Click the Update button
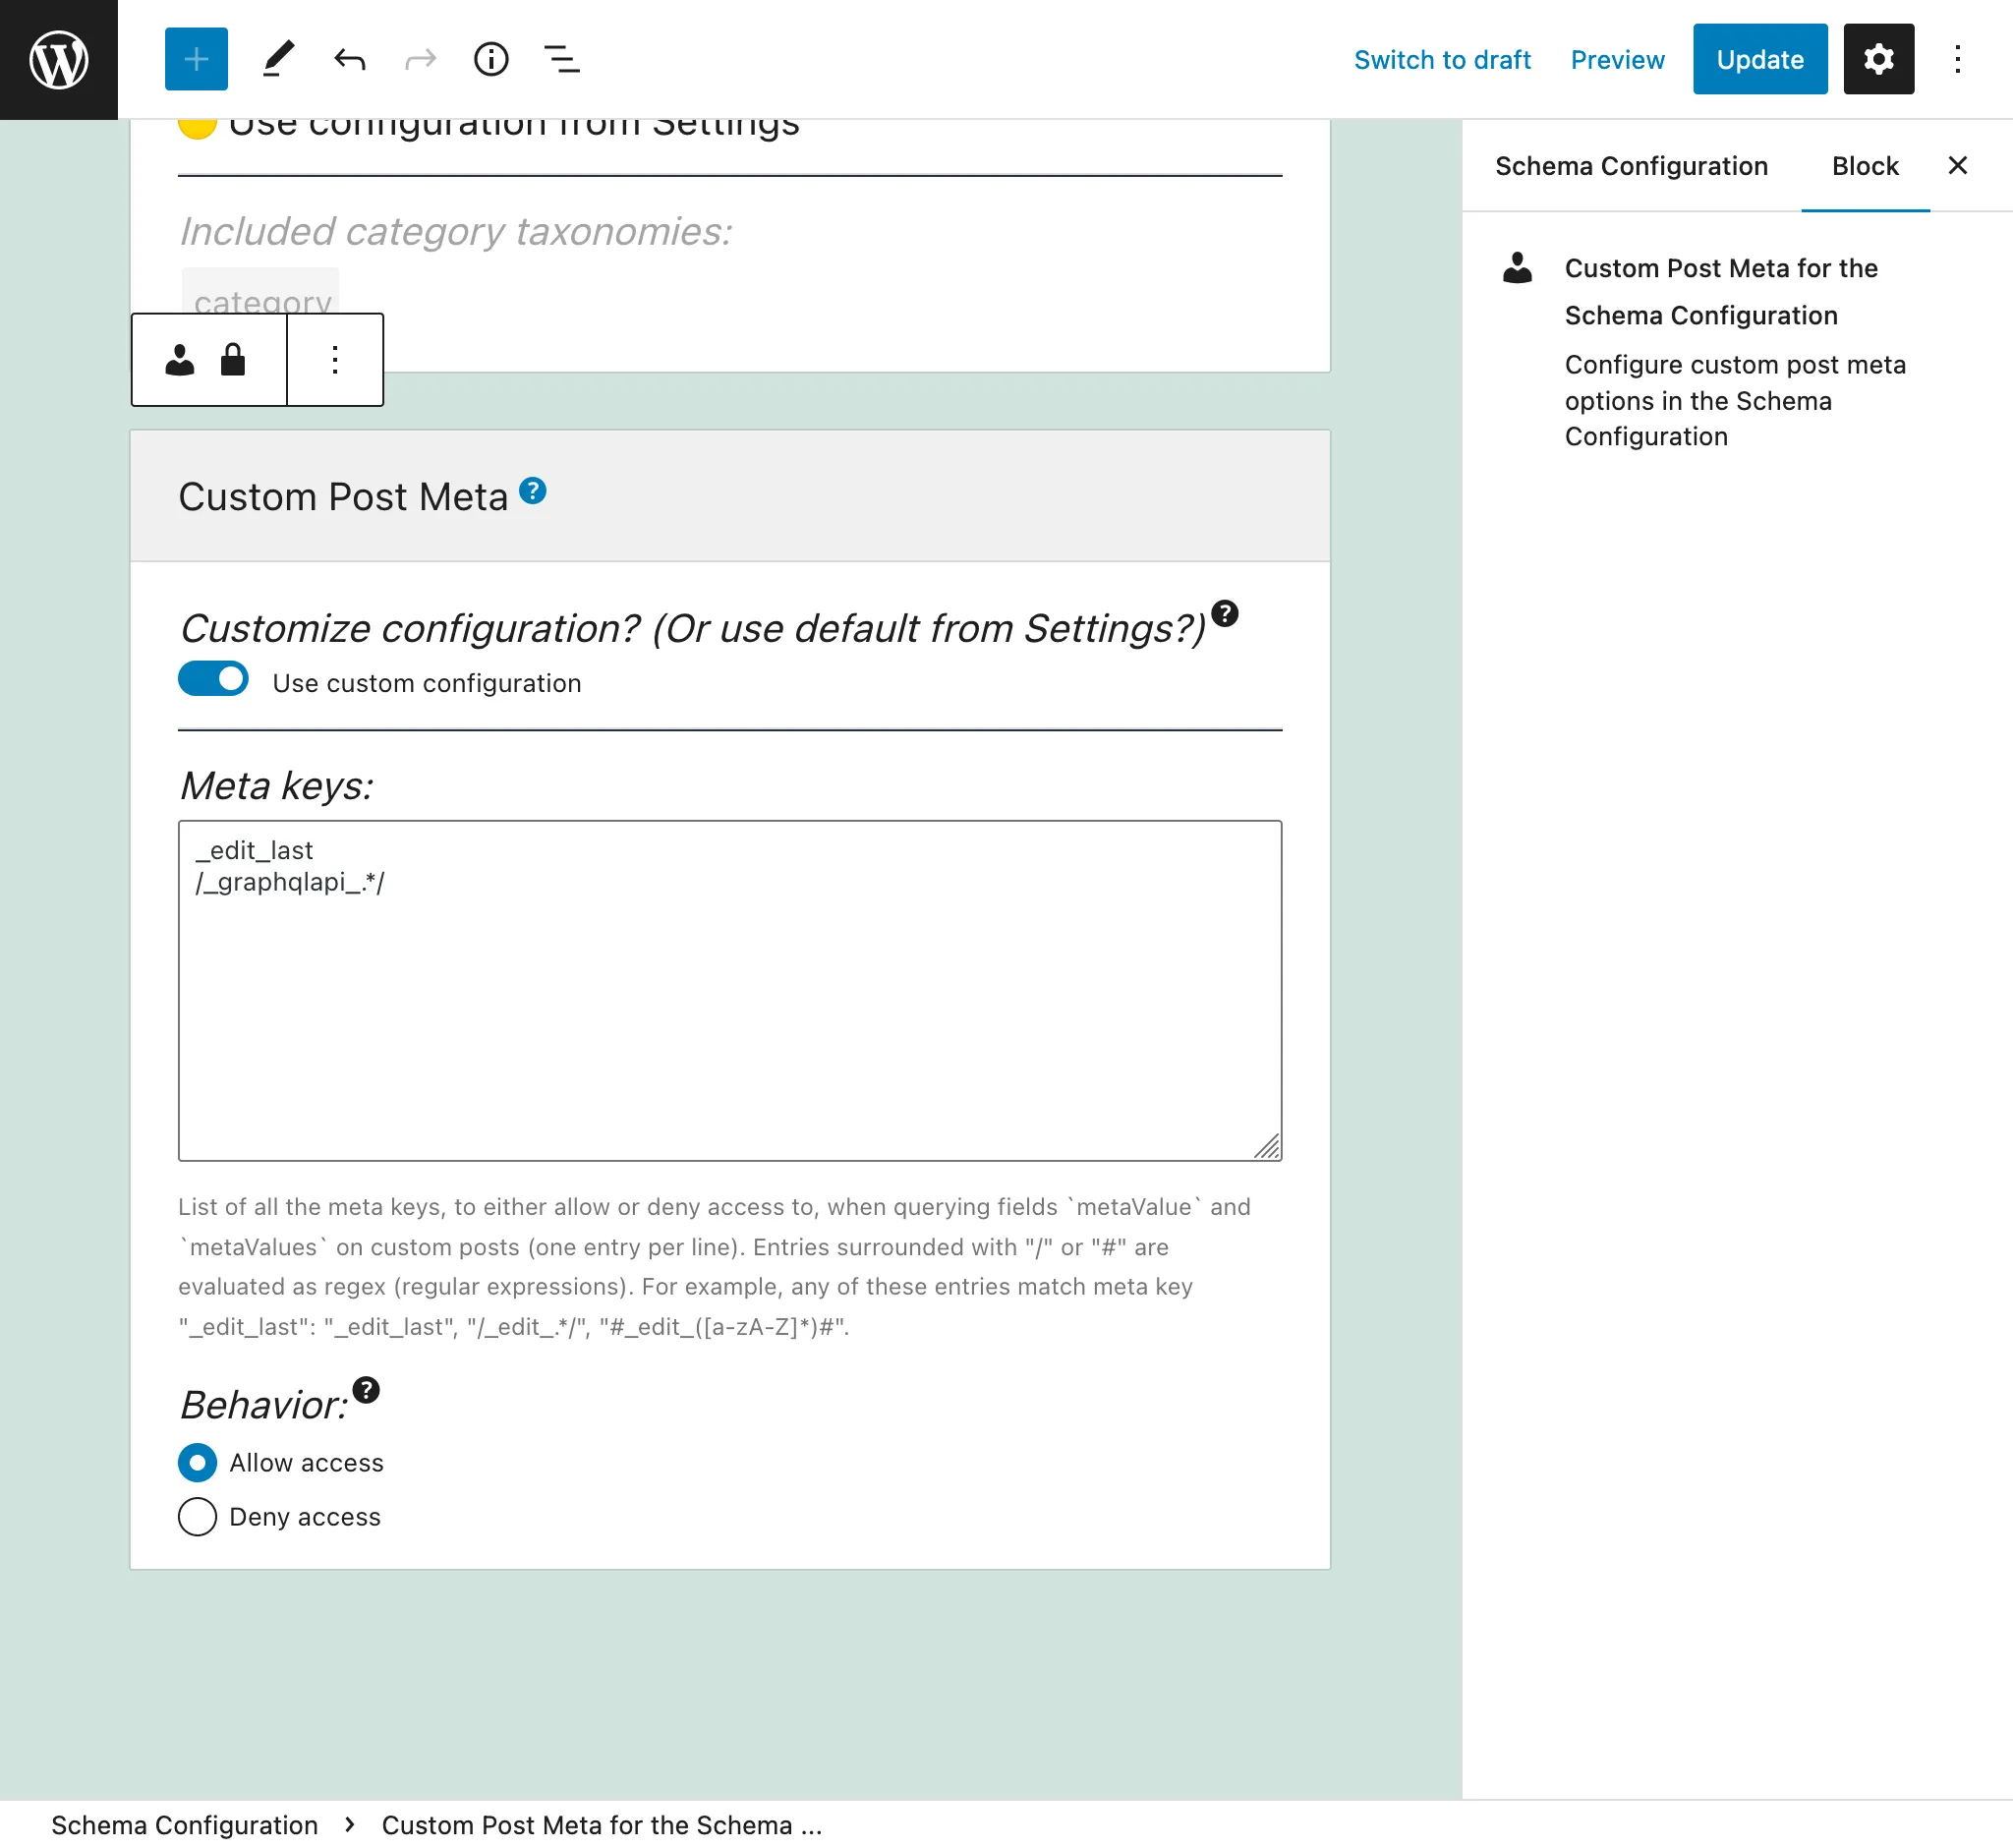The width and height of the screenshot is (2013, 1848). click(1757, 58)
